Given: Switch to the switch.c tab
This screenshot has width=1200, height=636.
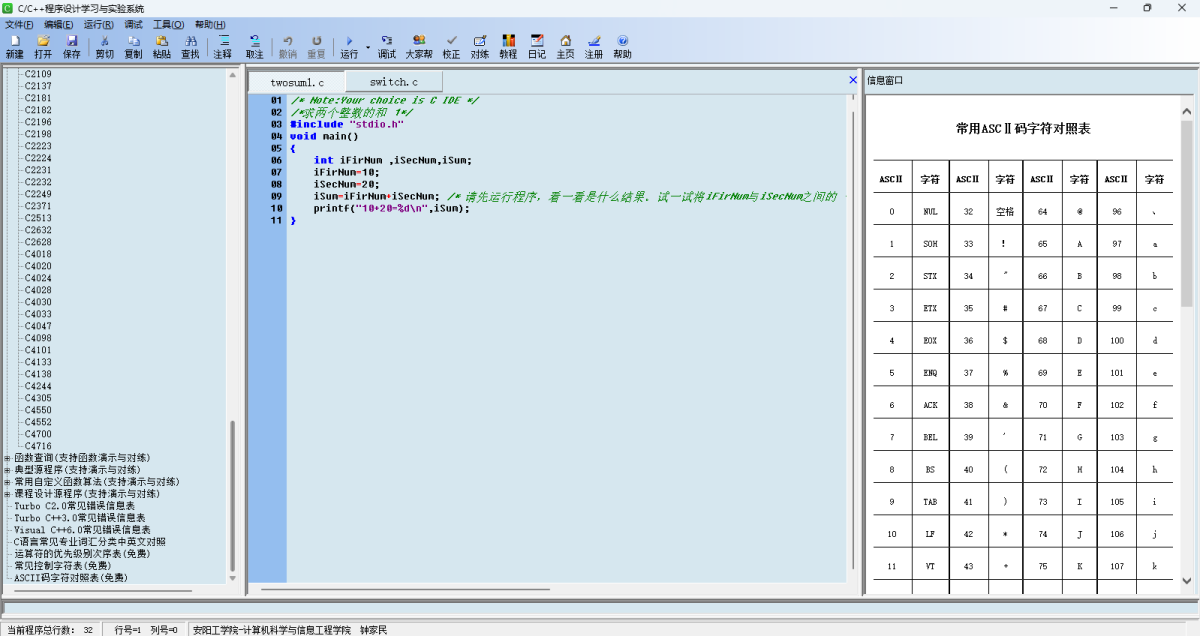Looking at the screenshot, I should (x=393, y=82).
